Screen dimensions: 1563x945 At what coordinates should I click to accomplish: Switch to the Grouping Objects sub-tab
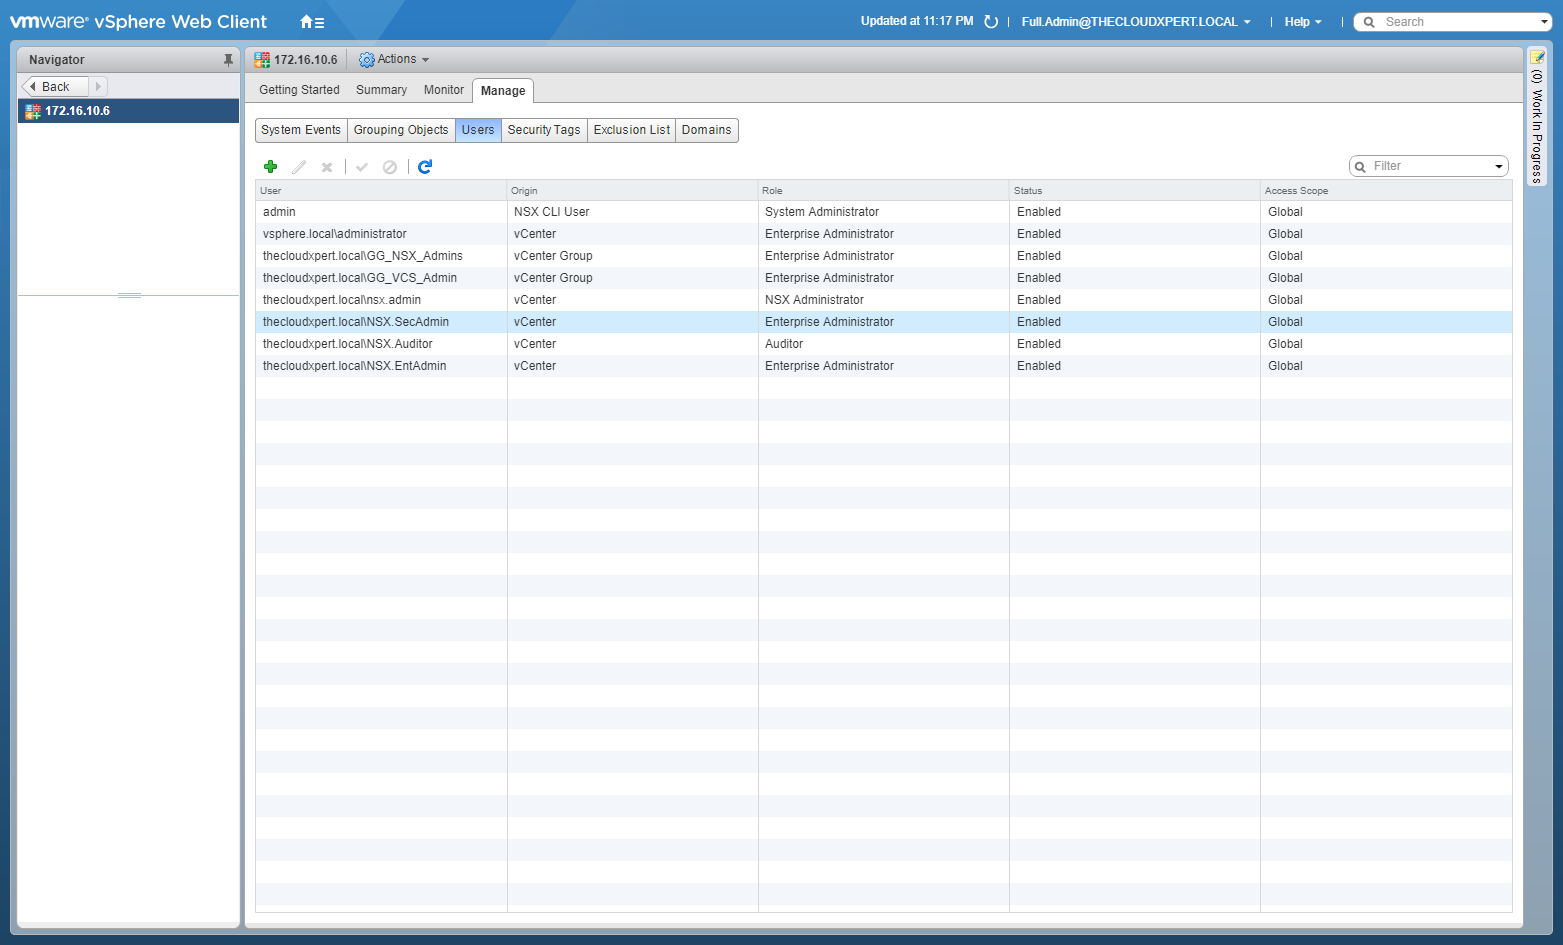click(x=401, y=130)
